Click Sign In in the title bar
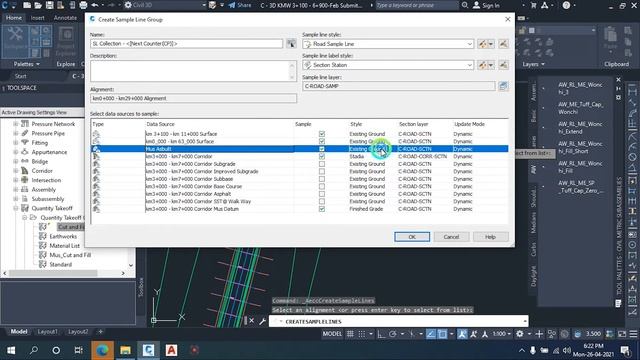640x360 pixels. point(486,5)
